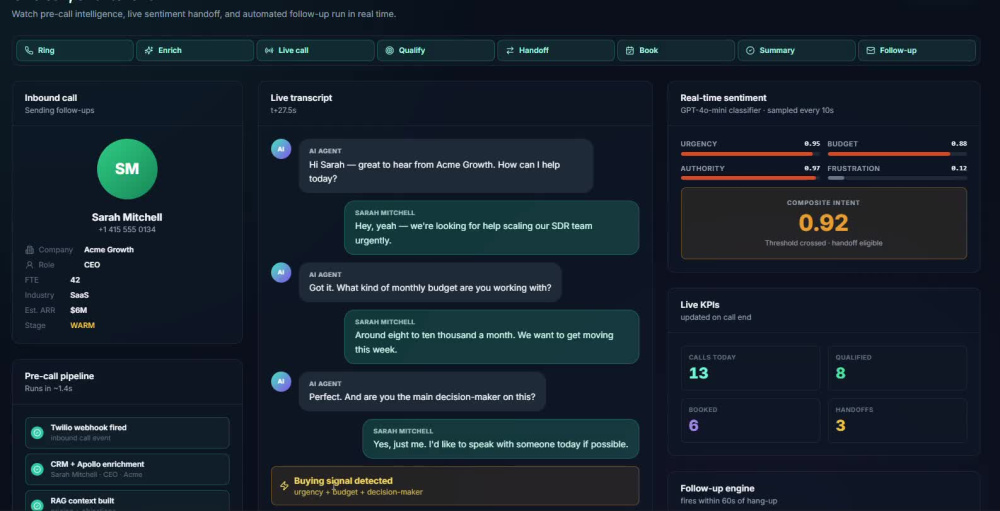
Task: Click the swap arrows icon in Handoff step
Action: 510,50
